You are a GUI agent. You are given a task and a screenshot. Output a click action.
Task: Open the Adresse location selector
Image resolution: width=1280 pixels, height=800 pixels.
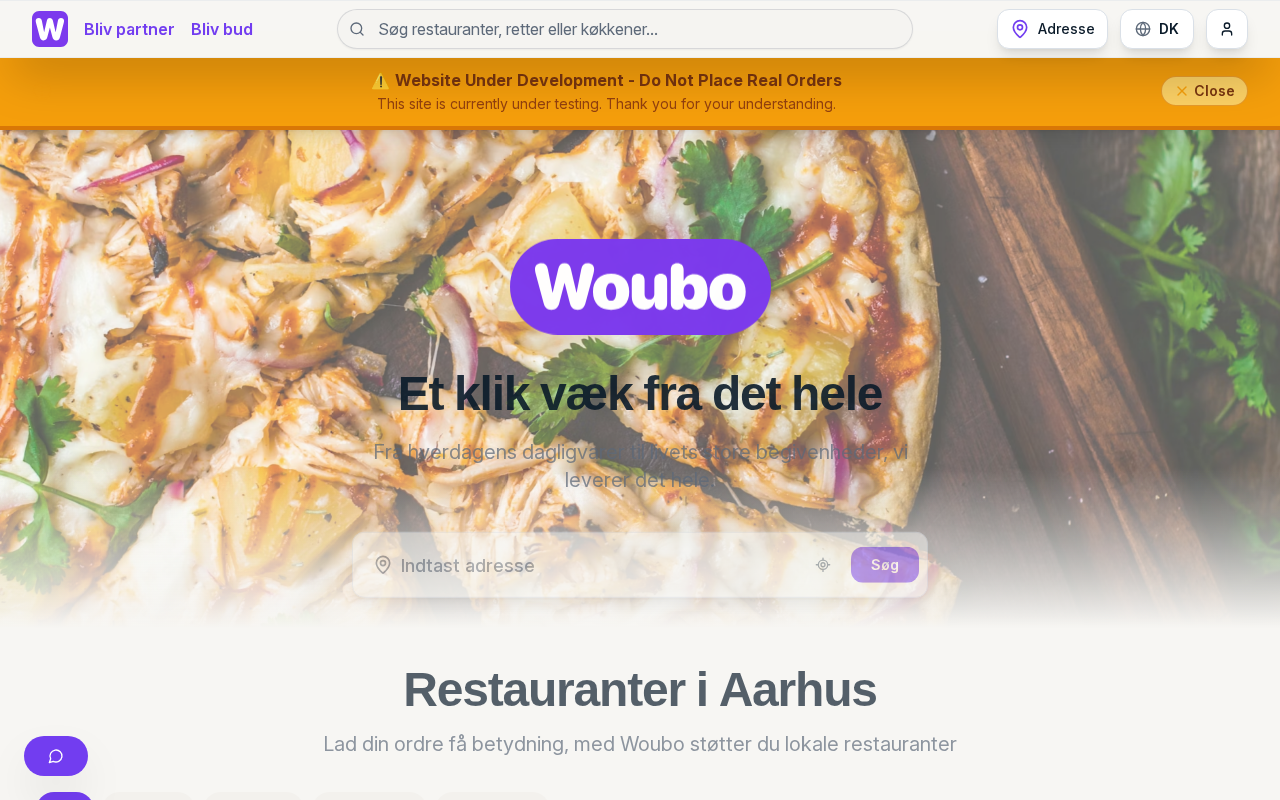point(1052,29)
